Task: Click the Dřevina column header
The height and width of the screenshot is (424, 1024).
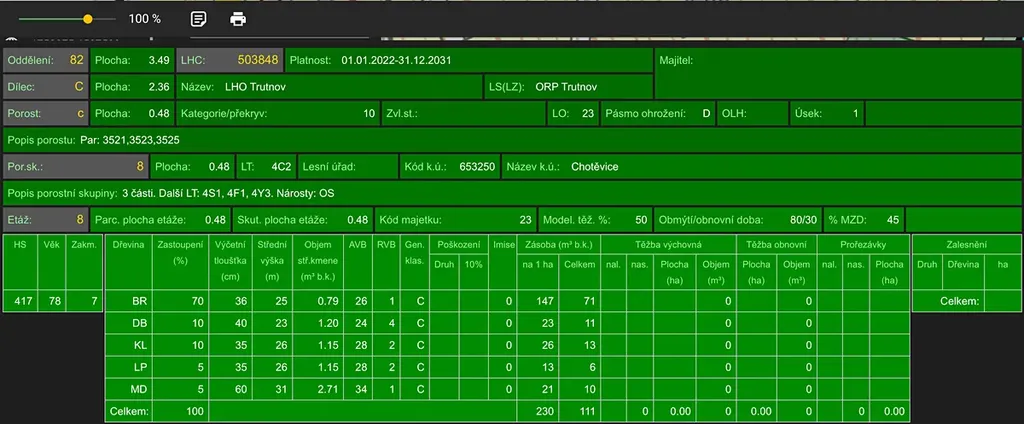Action: (x=129, y=243)
